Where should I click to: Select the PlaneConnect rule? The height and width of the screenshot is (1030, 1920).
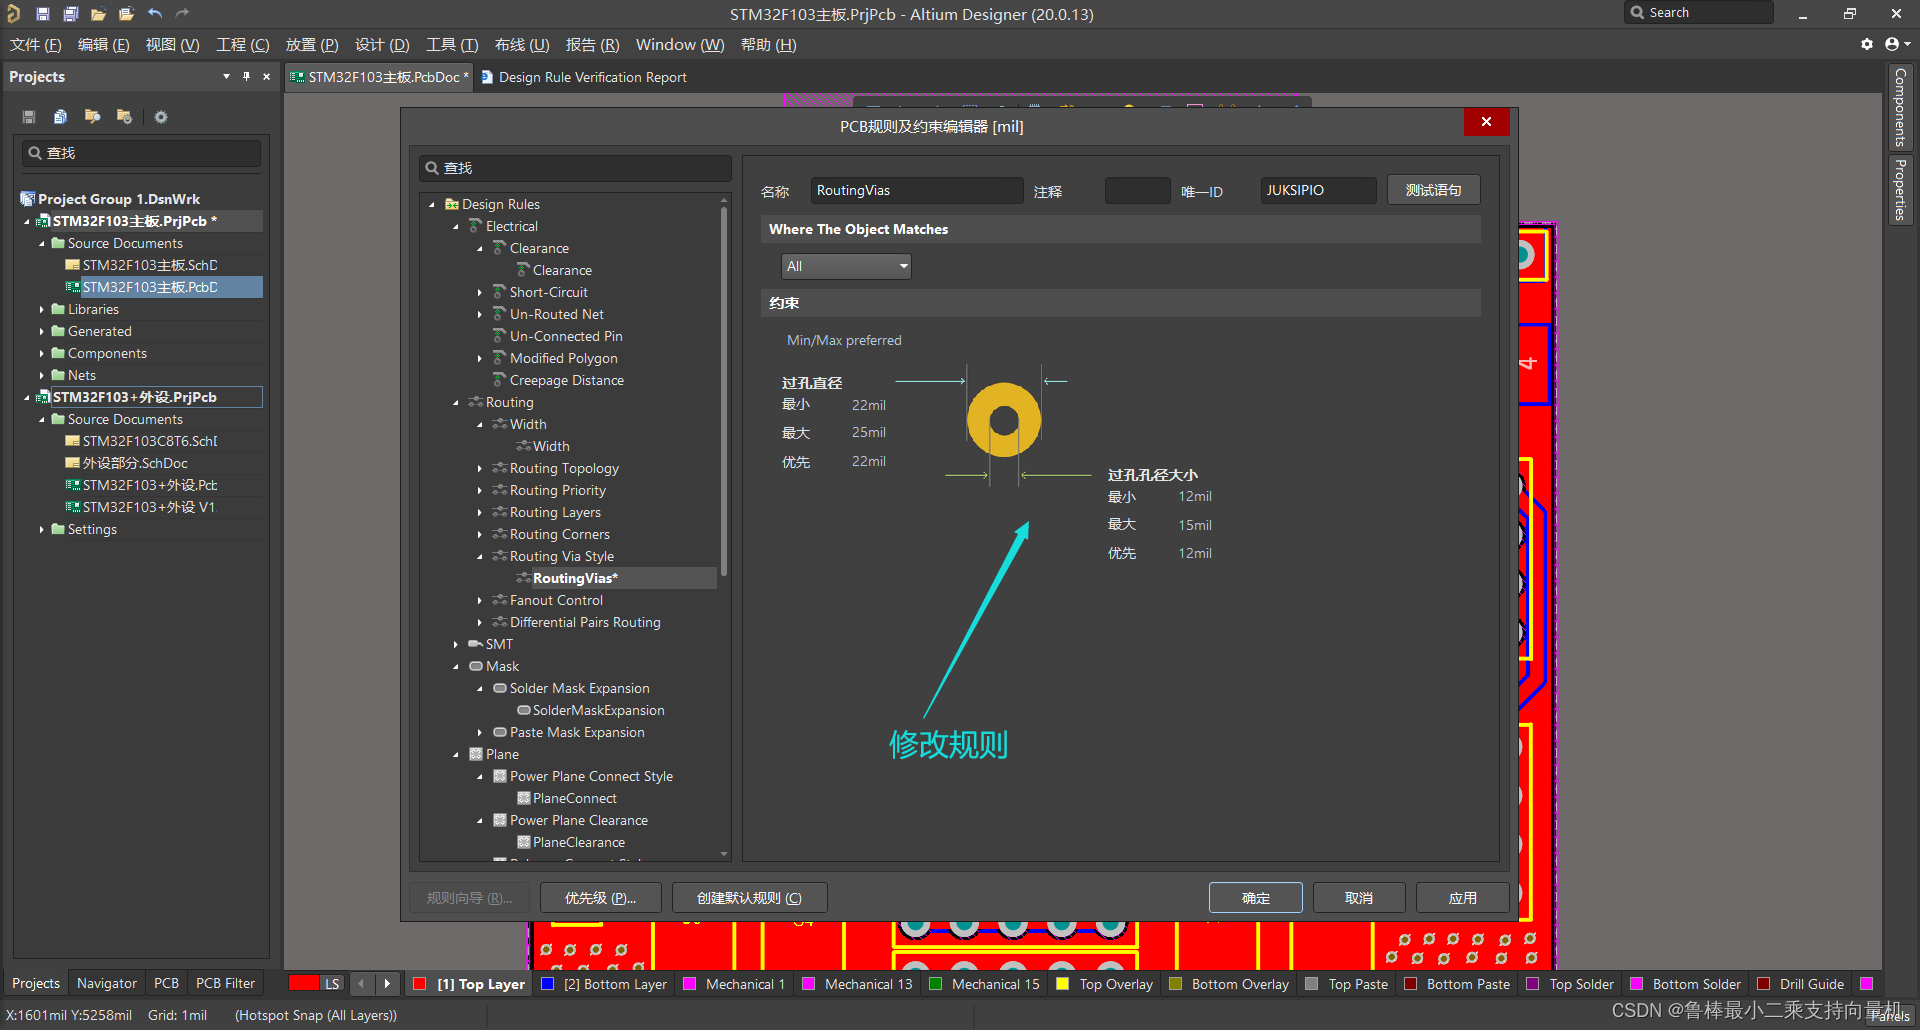pos(574,799)
